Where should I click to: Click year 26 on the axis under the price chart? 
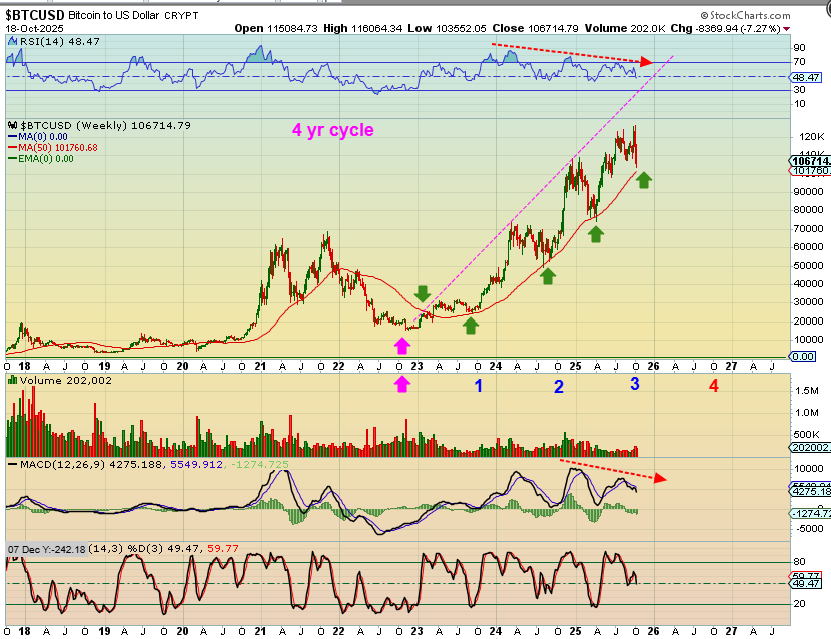pos(653,366)
